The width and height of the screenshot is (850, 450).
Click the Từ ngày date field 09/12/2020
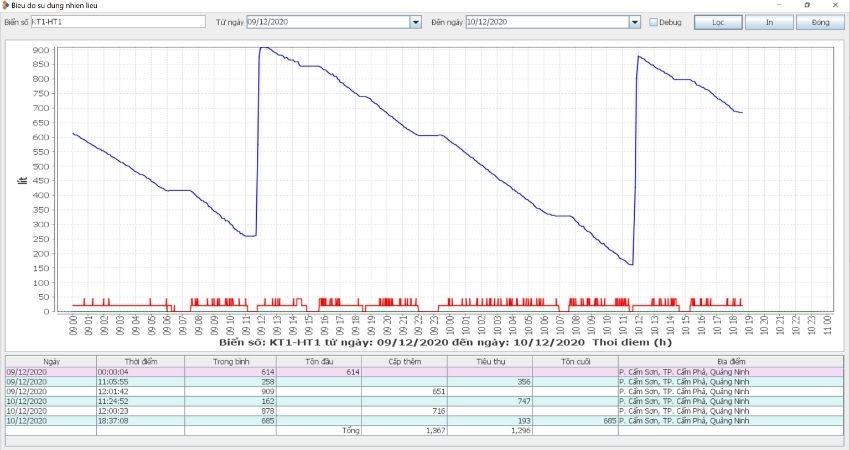click(x=329, y=22)
